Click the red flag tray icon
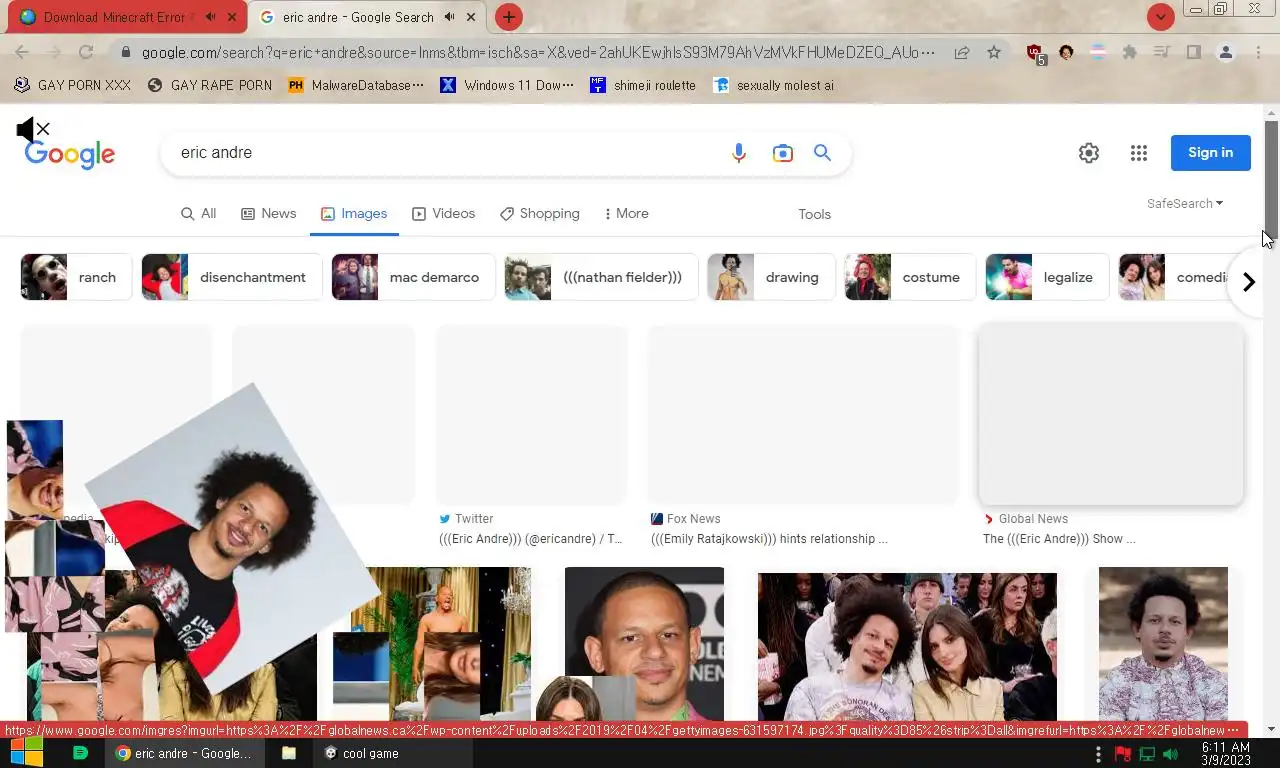The height and width of the screenshot is (768, 1280). tap(1122, 754)
